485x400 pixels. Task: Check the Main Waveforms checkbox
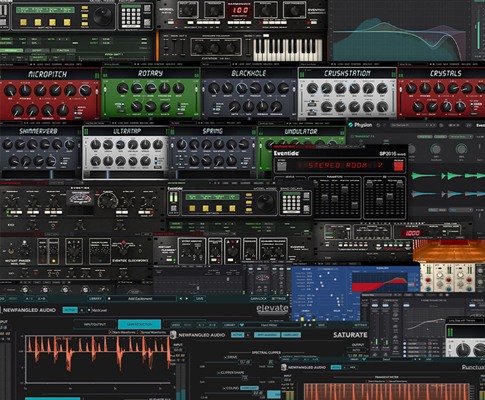point(110,332)
